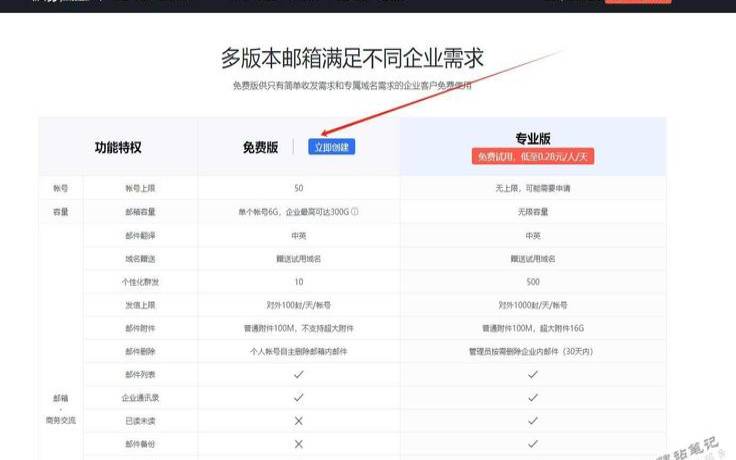Viewport: 736px width, 460px height.
Task: Click 赠送试用域名 in the 免费版 column
Action: [299, 259]
